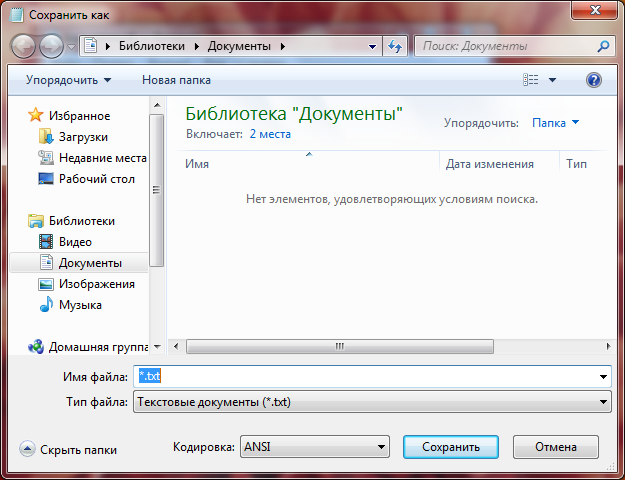Screen dimensions: 625x480
Task: Select Библиотеки in the address path
Action: coord(152,46)
